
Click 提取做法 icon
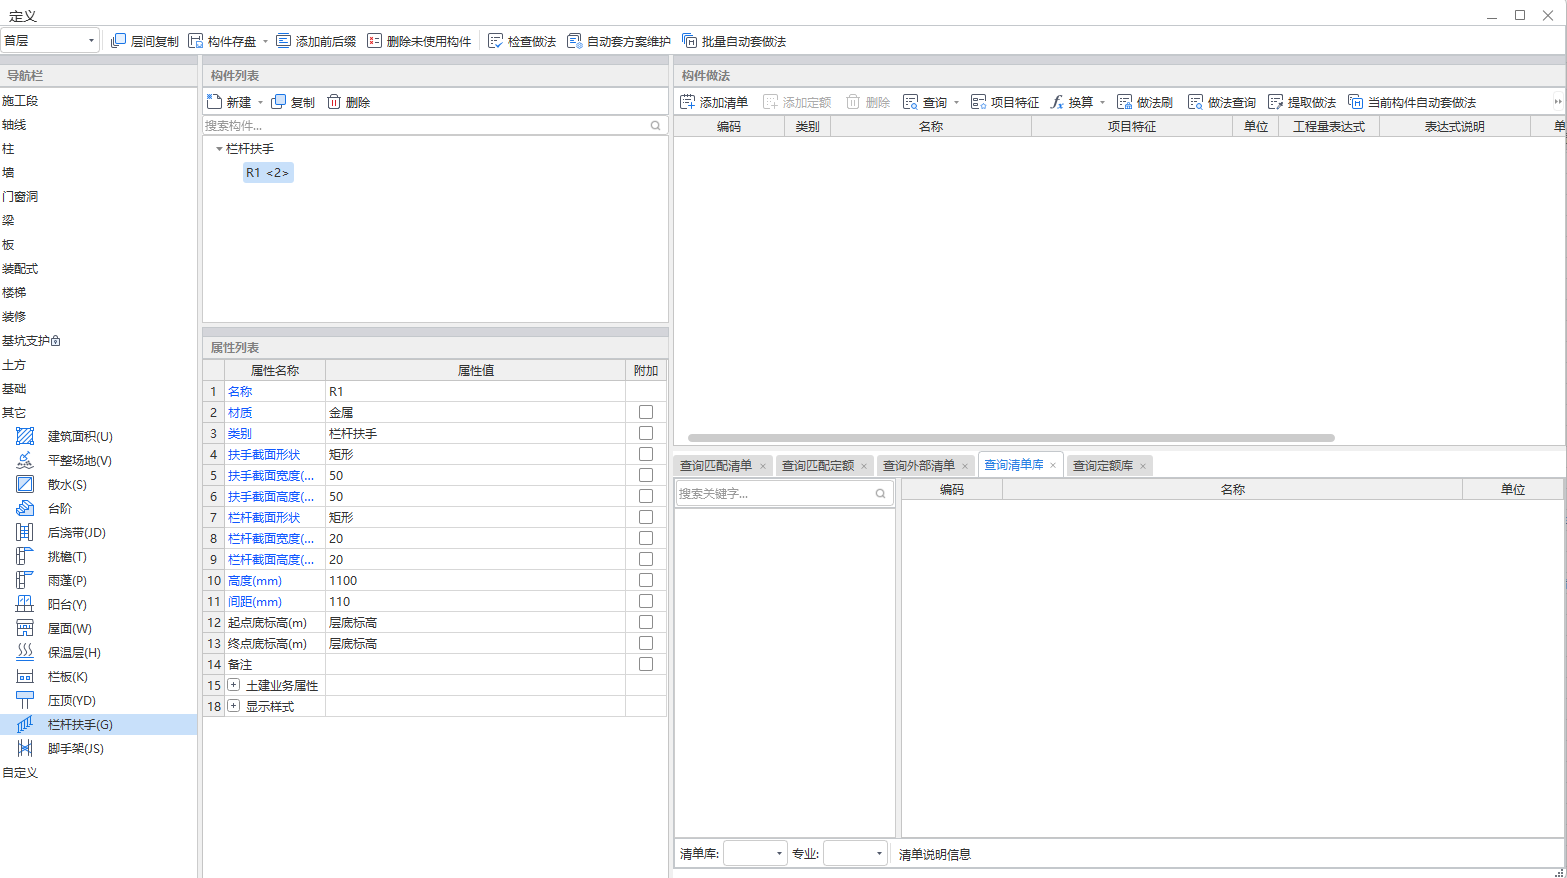[1275, 102]
